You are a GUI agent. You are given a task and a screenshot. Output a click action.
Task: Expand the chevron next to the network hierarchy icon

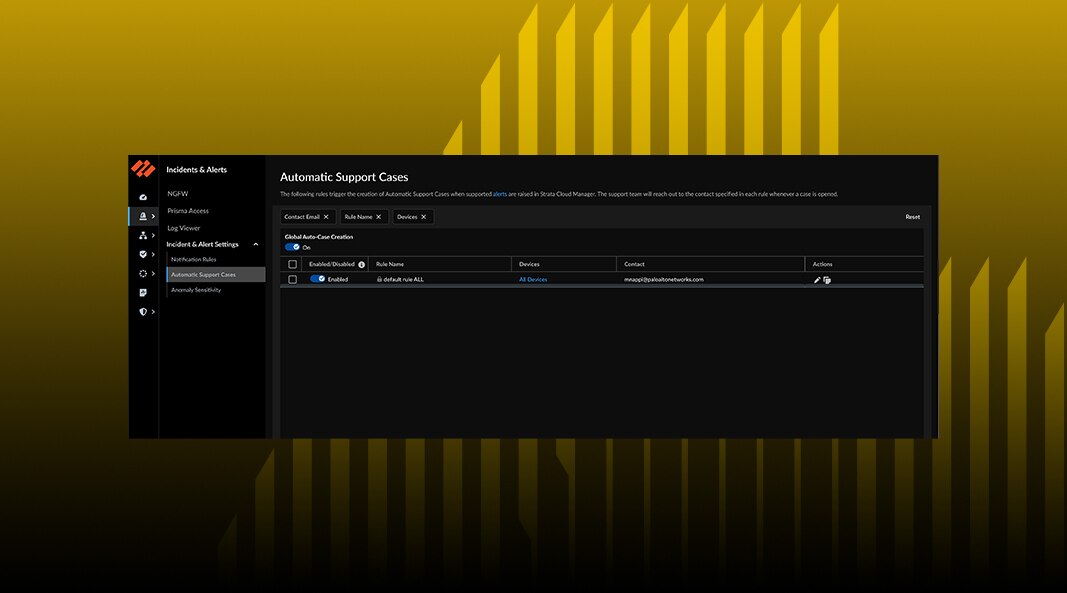point(153,236)
